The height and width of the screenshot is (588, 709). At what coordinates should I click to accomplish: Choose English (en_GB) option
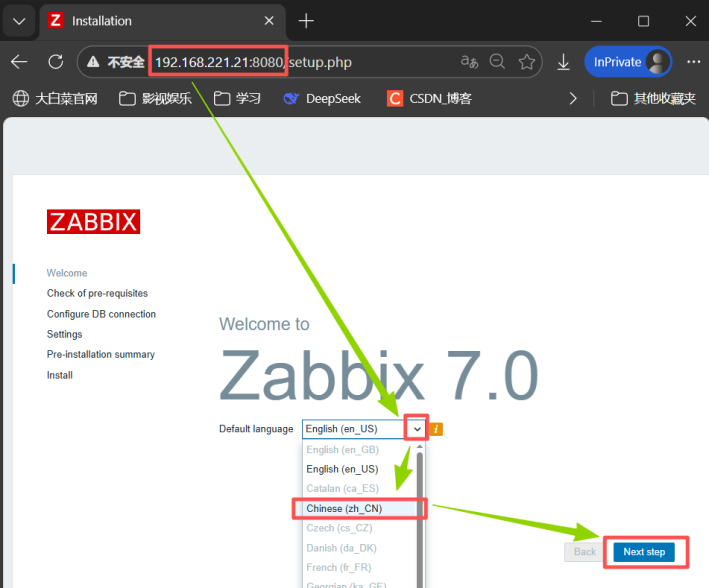(x=359, y=450)
